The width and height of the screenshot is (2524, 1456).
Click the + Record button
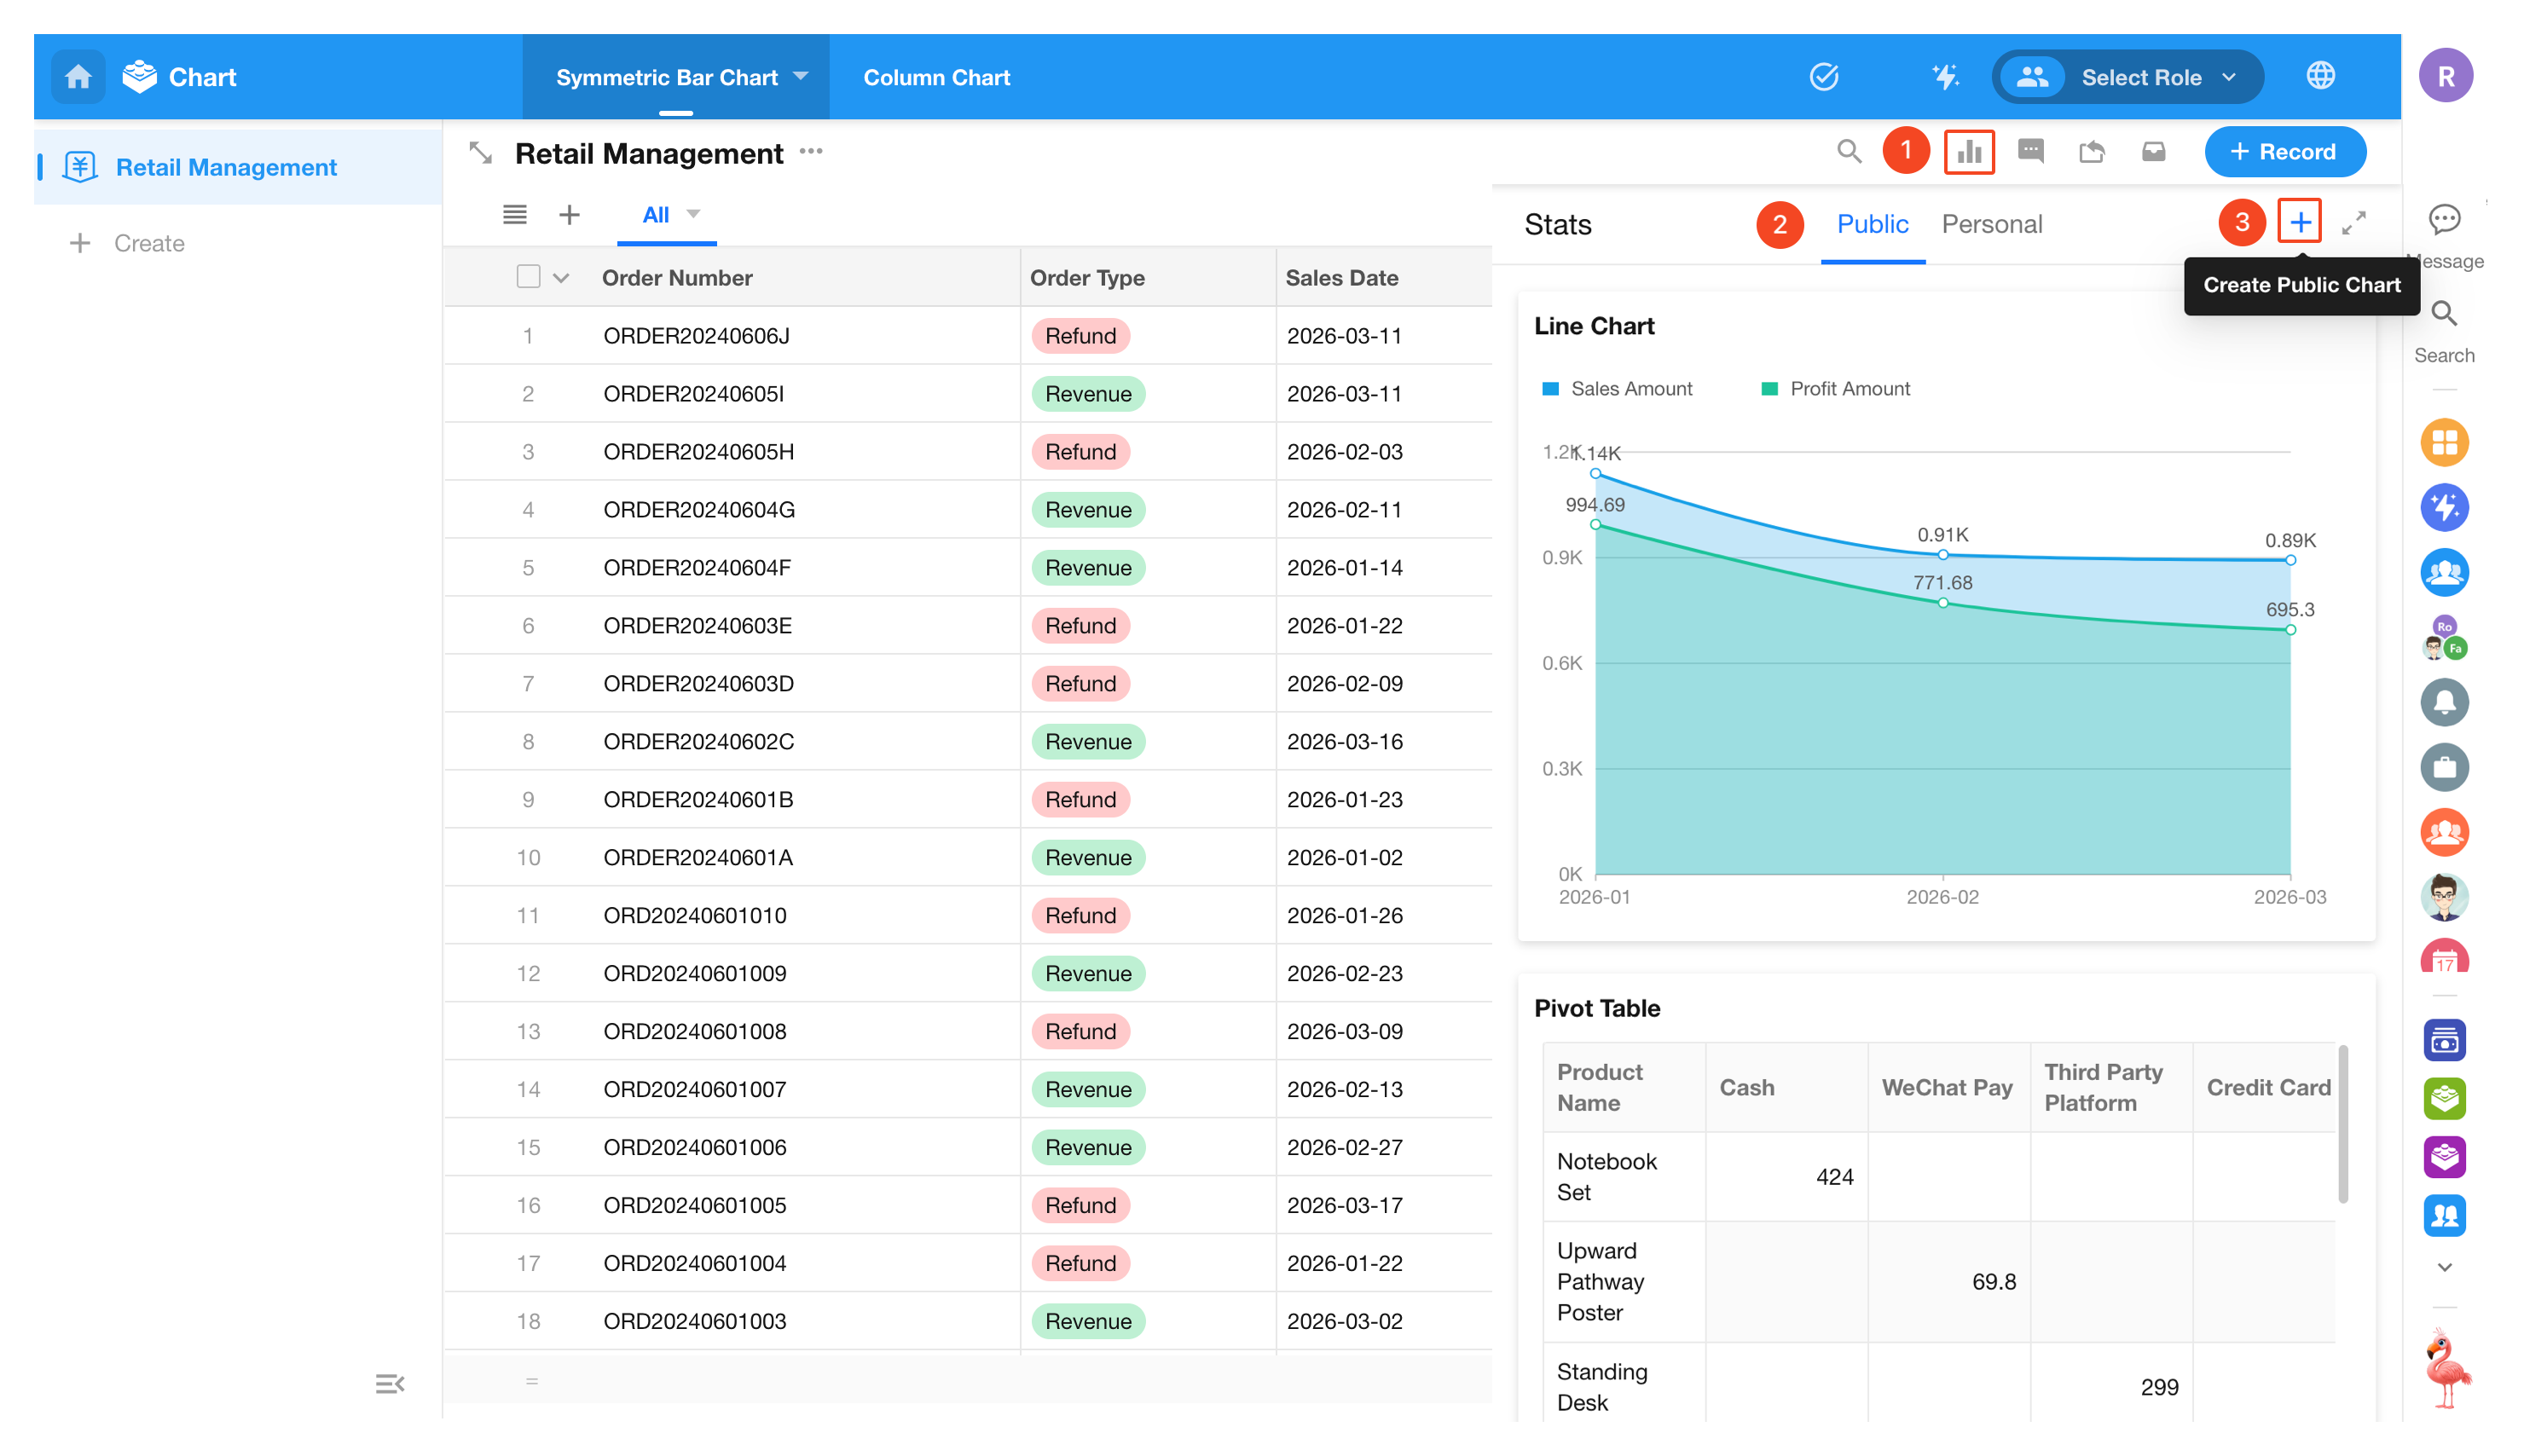[2284, 152]
